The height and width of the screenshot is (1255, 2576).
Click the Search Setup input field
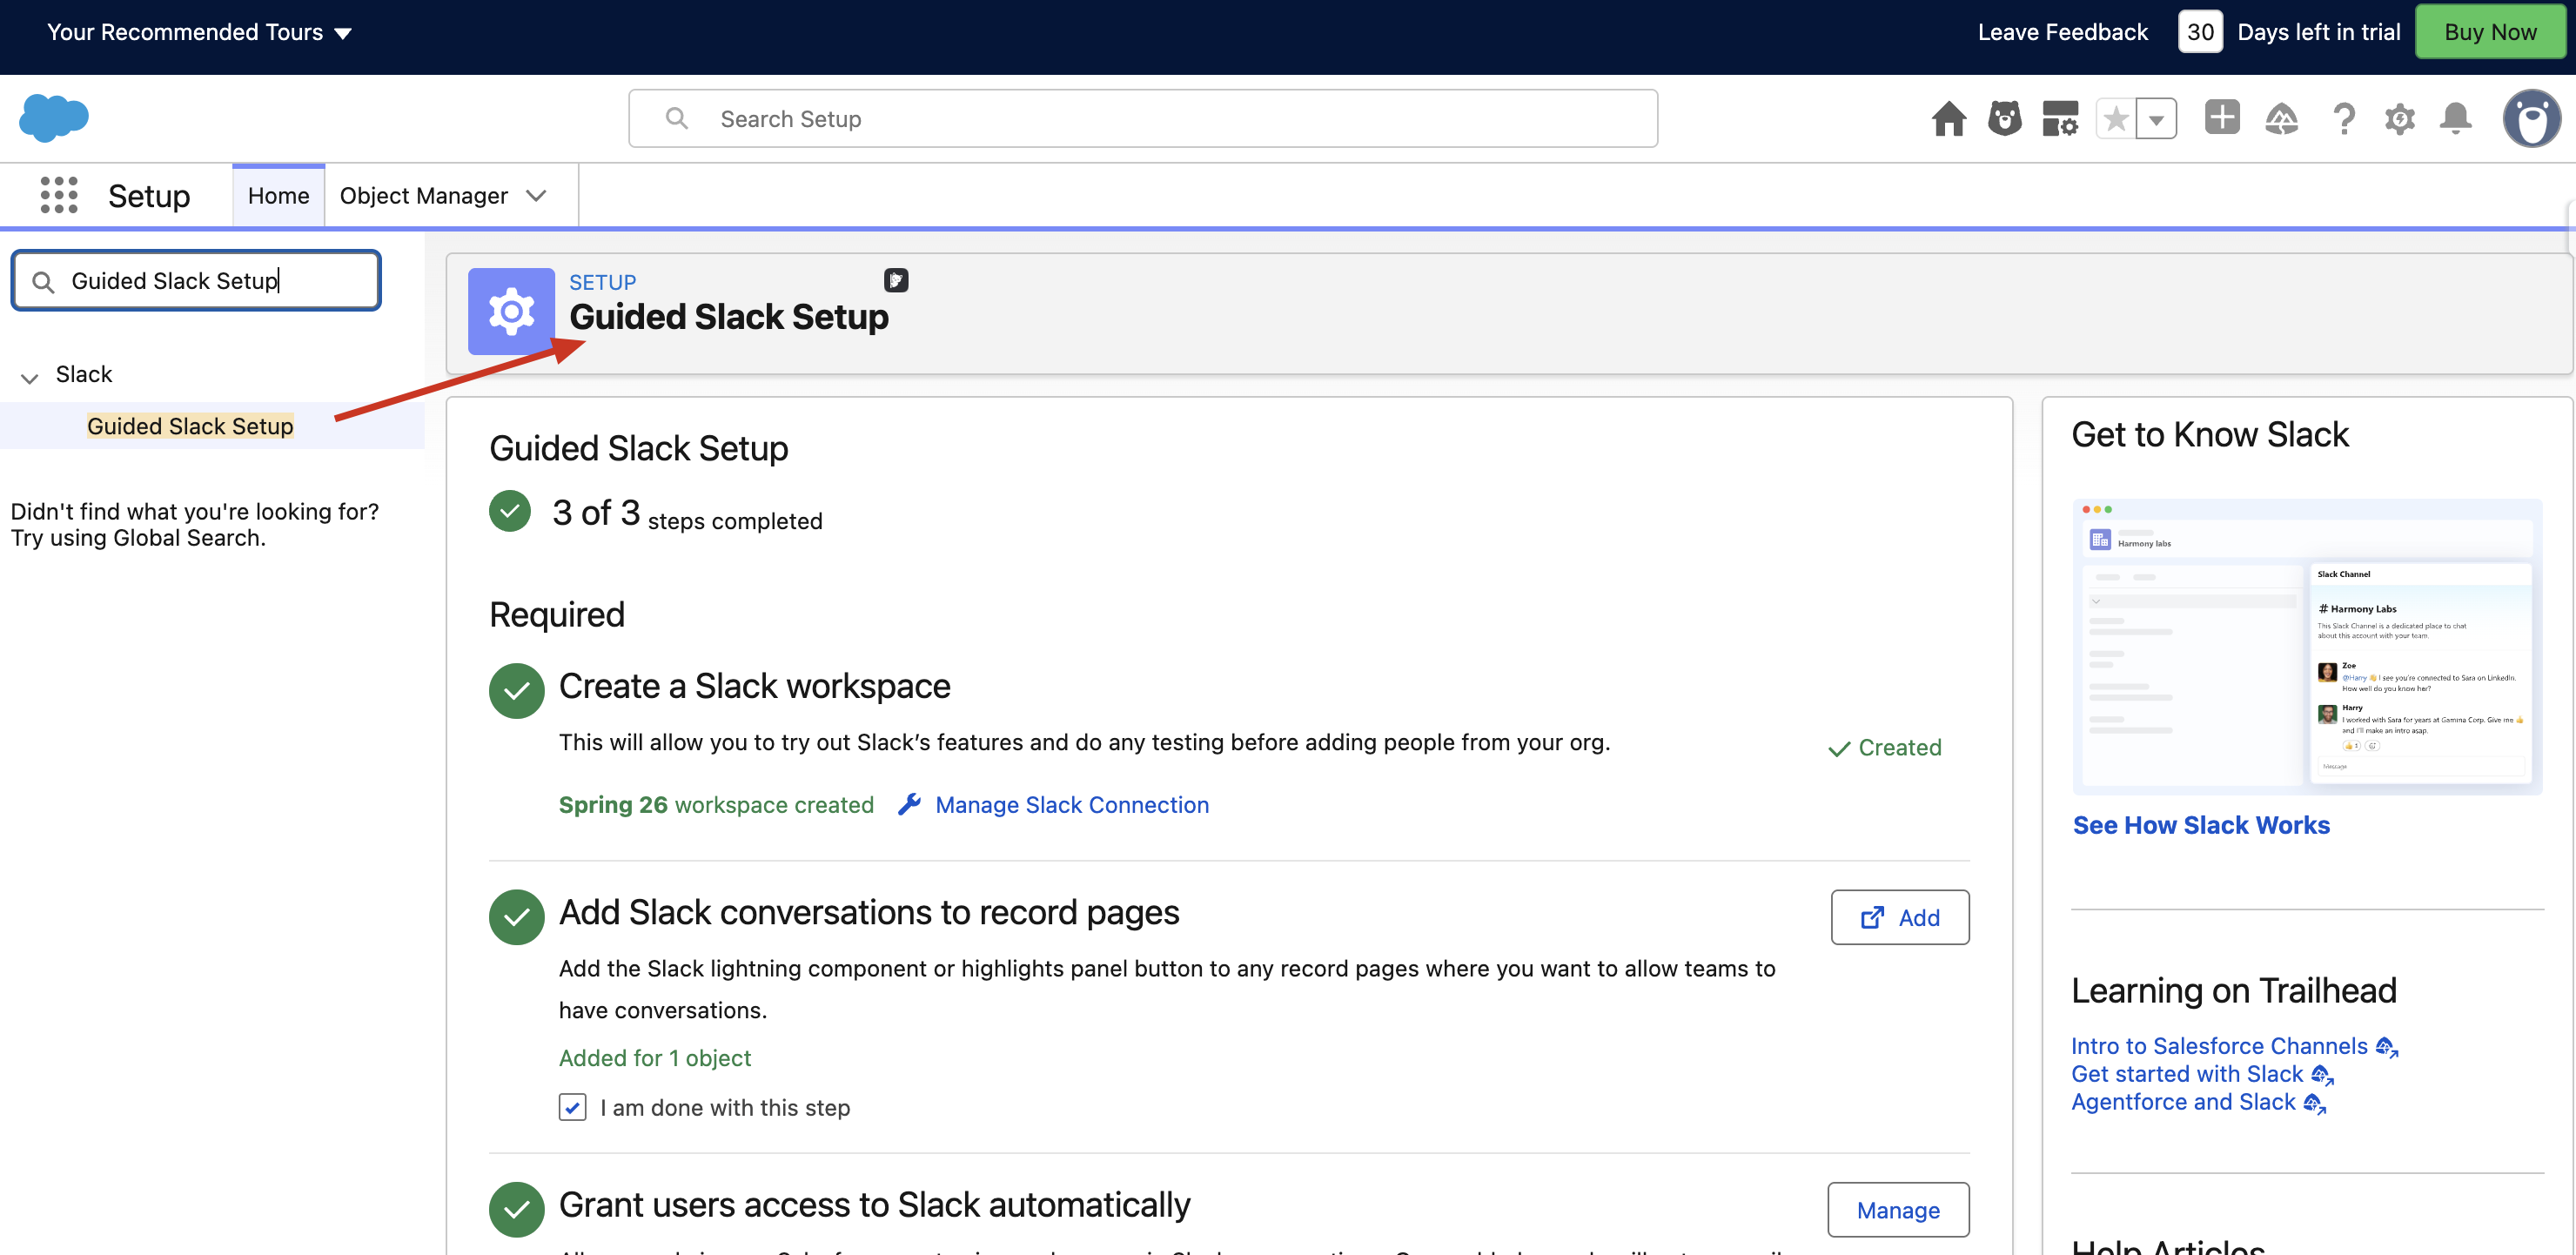(x=1142, y=118)
